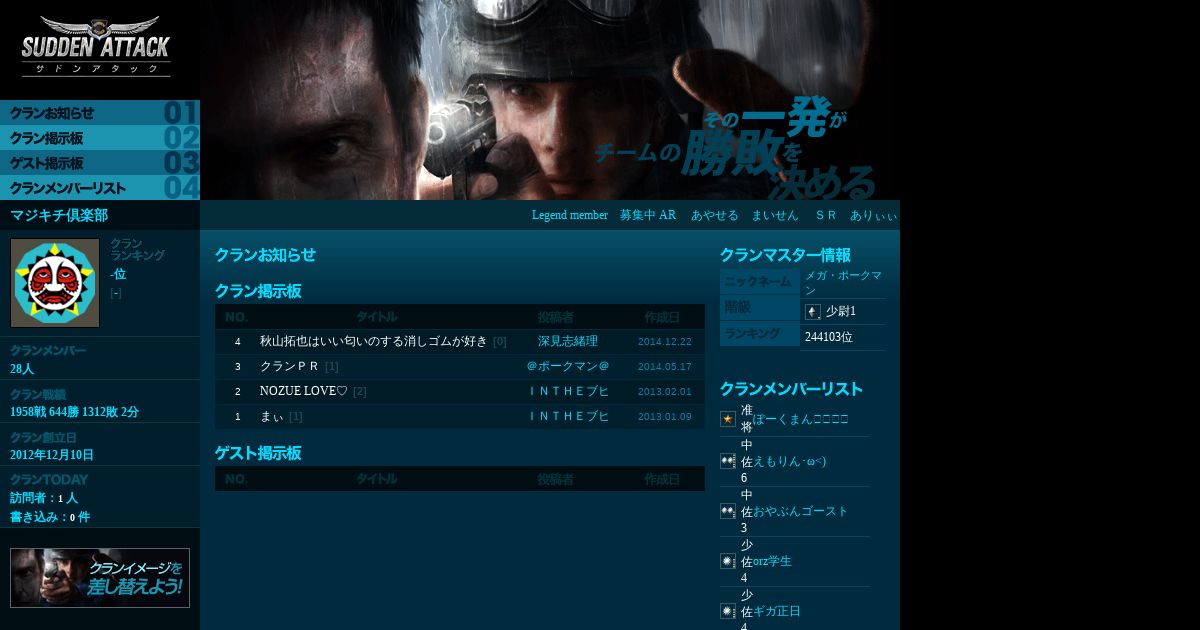Click the rank icon beside orz学生
This screenshot has height=630, width=1200.
[x=728, y=561]
